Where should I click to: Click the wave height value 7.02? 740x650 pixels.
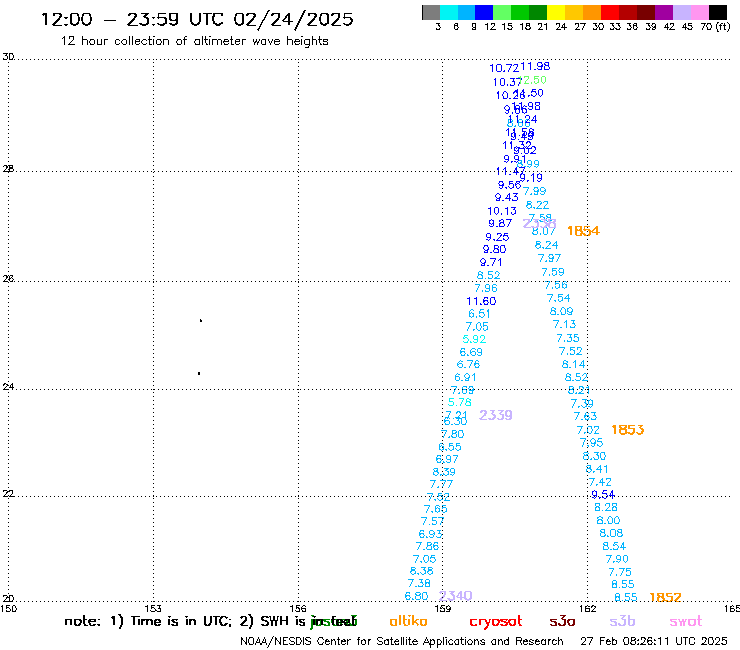[x=588, y=431]
